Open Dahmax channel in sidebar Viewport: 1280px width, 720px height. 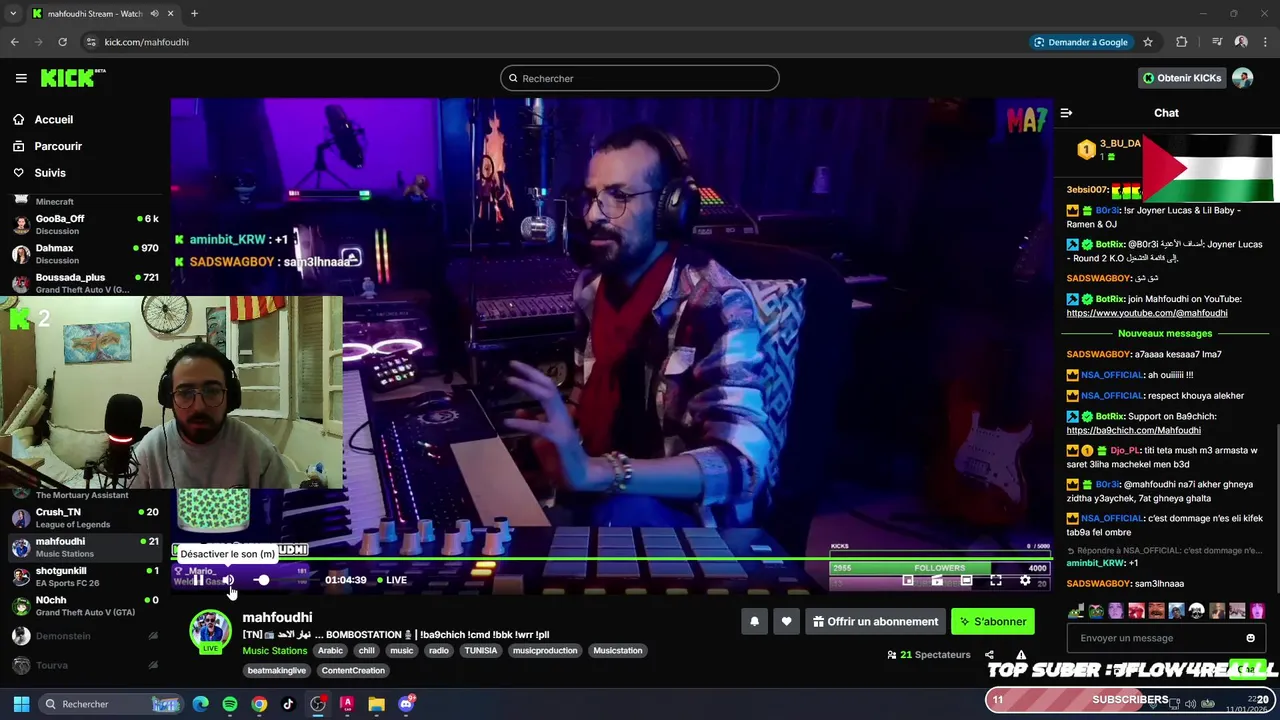click(x=85, y=253)
